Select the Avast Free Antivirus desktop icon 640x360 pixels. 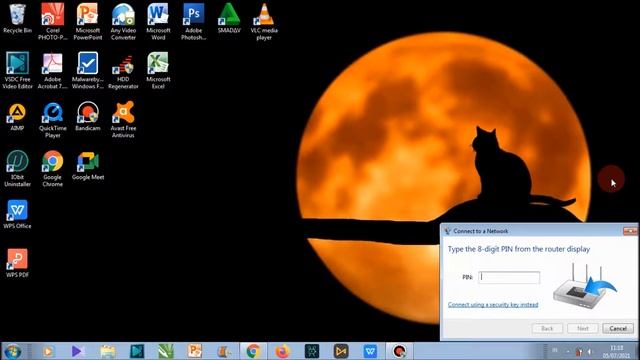click(123, 119)
